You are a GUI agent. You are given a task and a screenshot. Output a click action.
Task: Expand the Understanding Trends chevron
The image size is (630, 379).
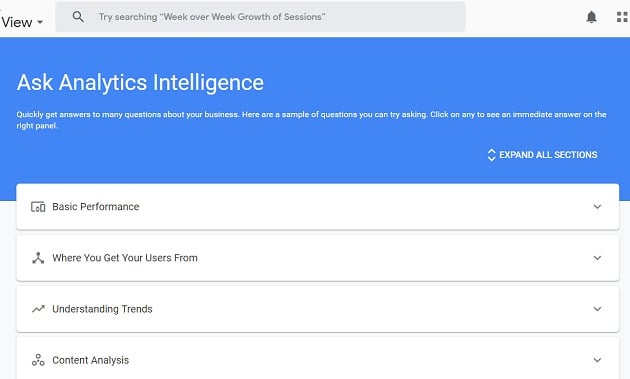click(x=597, y=309)
